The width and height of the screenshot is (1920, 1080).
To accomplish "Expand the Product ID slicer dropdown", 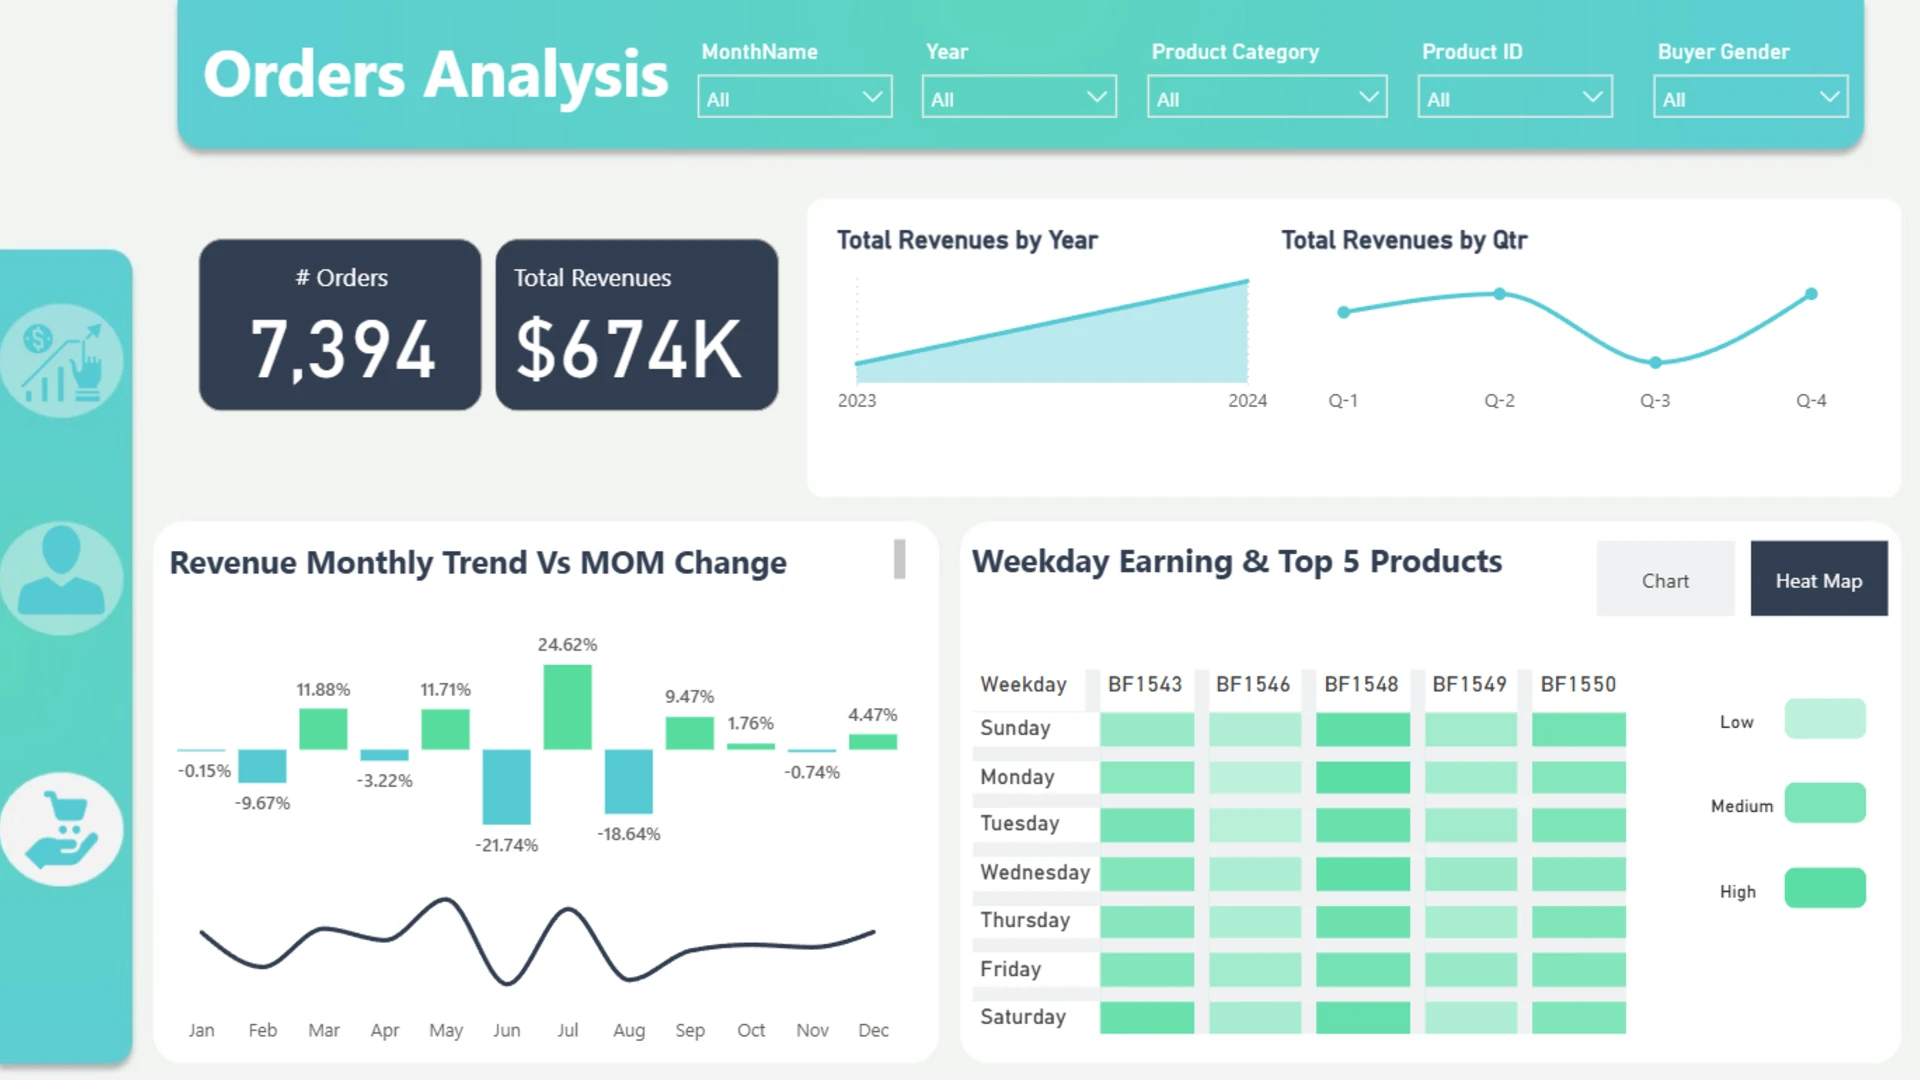I will pyautogui.click(x=1515, y=97).
